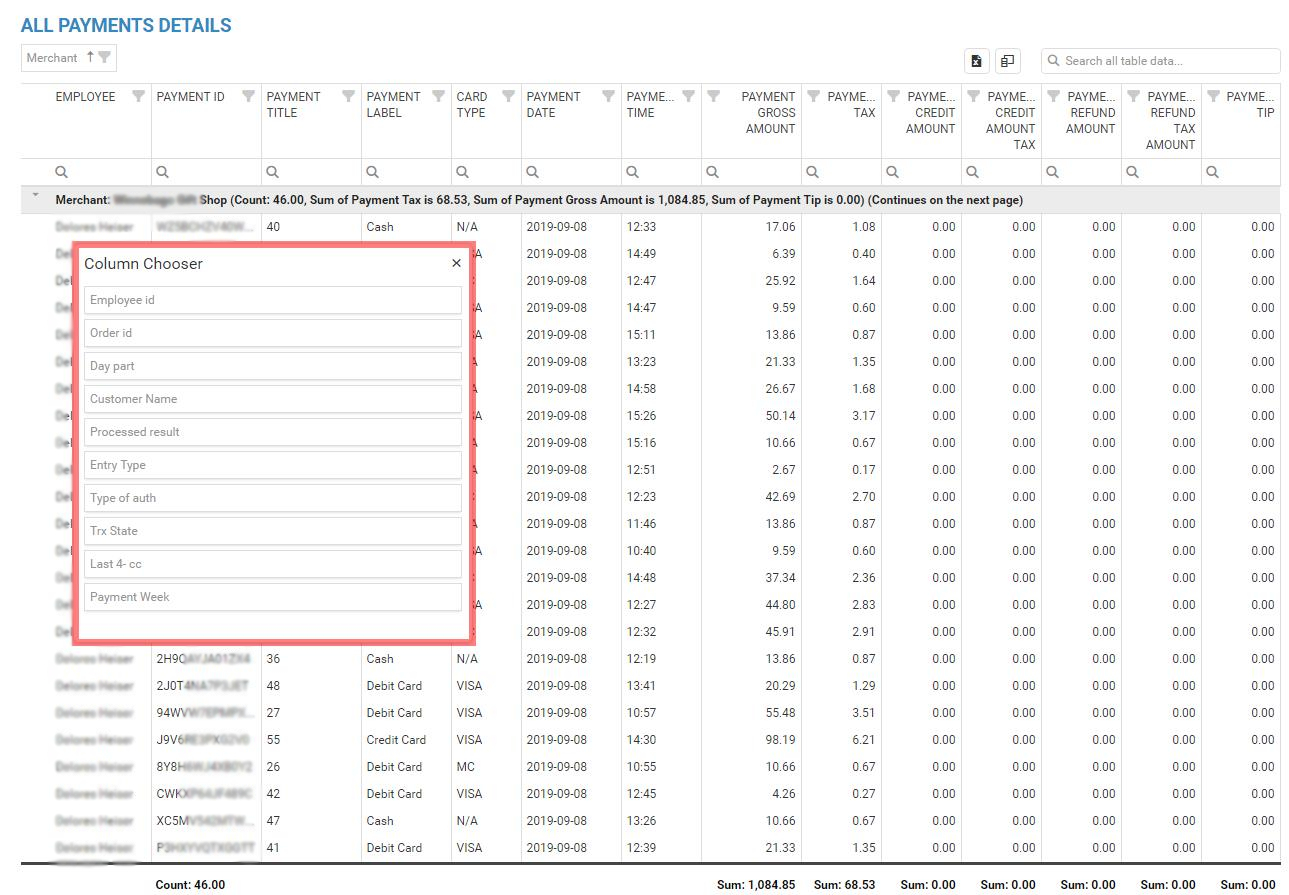Open filter for Payment Title column
The height and width of the screenshot is (895, 1289).
point(349,97)
